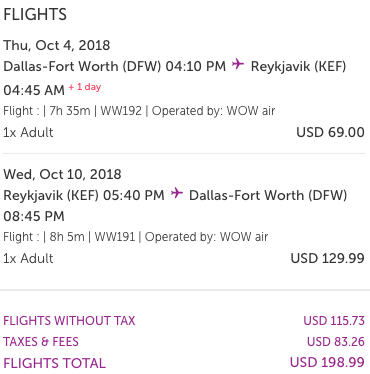Click the USD 69.00 outbound price
The image size is (370, 374).
pos(330,132)
